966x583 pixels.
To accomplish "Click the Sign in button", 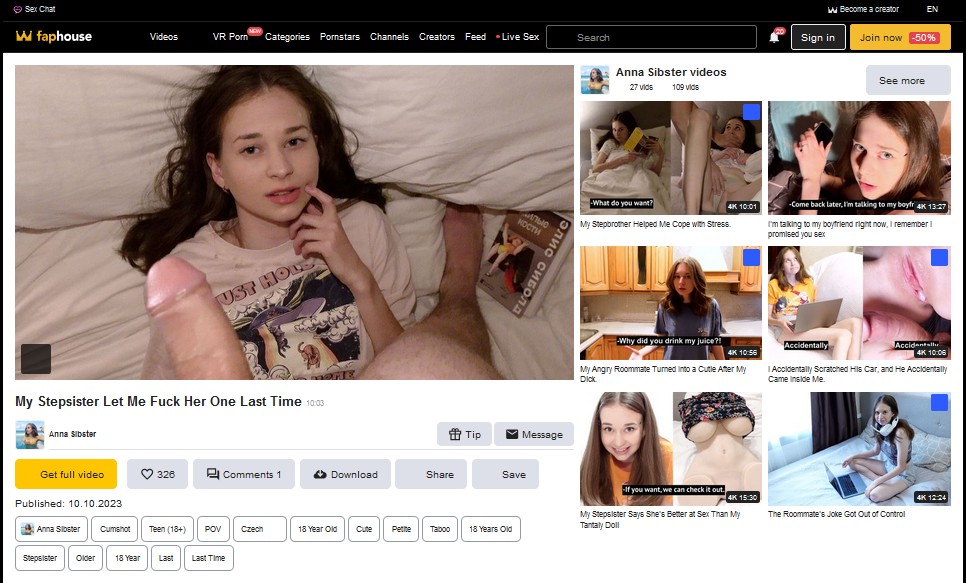I will click(x=817, y=38).
